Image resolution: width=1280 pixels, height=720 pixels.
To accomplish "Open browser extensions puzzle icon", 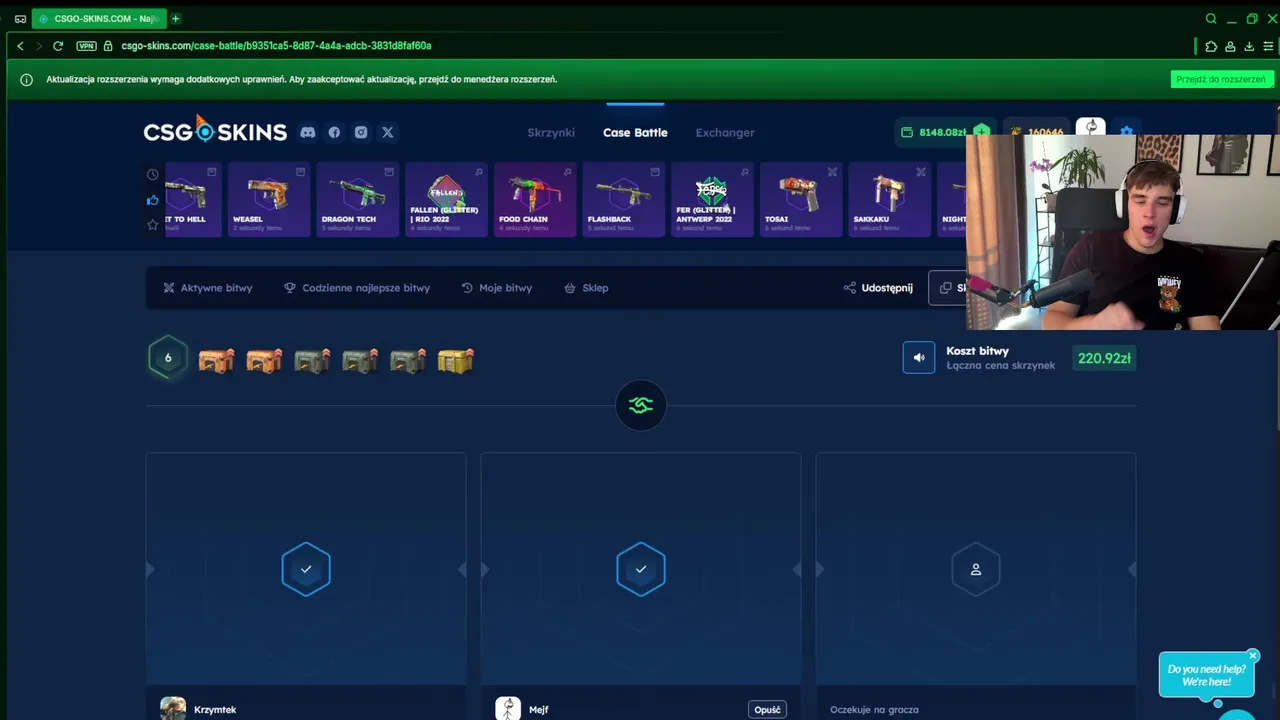I will [x=1211, y=46].
